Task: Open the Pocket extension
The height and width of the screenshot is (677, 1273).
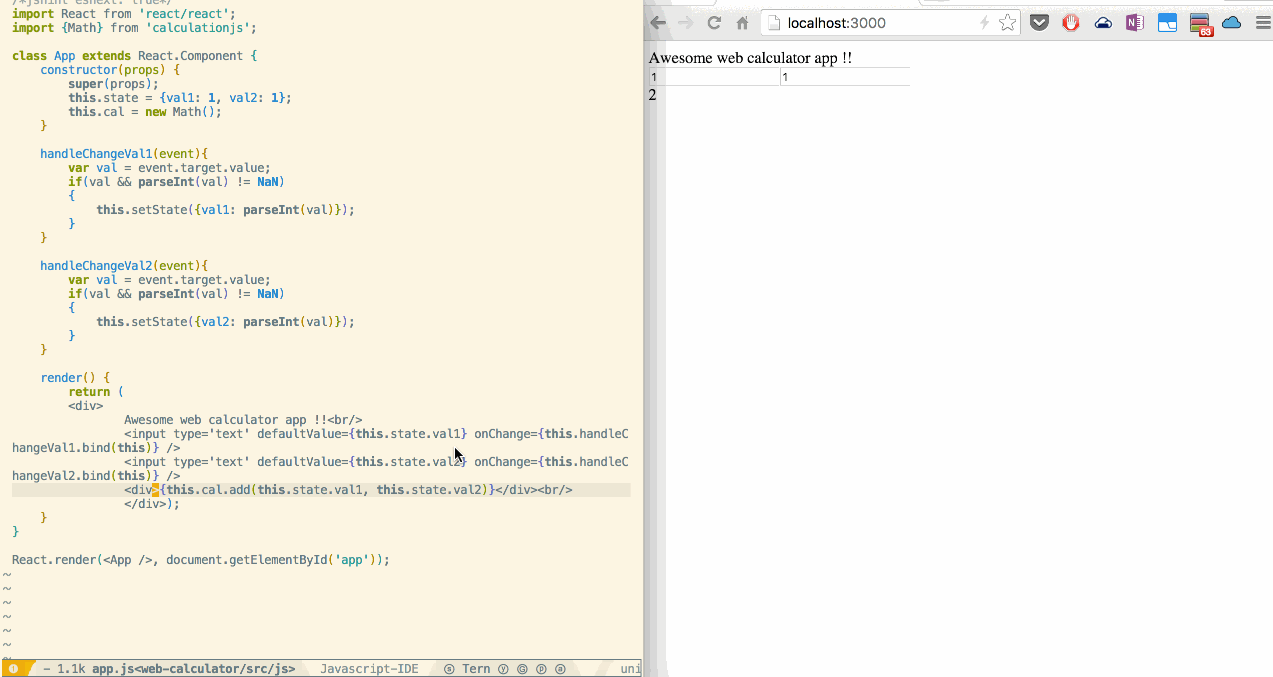Action: pyautogui.click(x=1040, y=23)
